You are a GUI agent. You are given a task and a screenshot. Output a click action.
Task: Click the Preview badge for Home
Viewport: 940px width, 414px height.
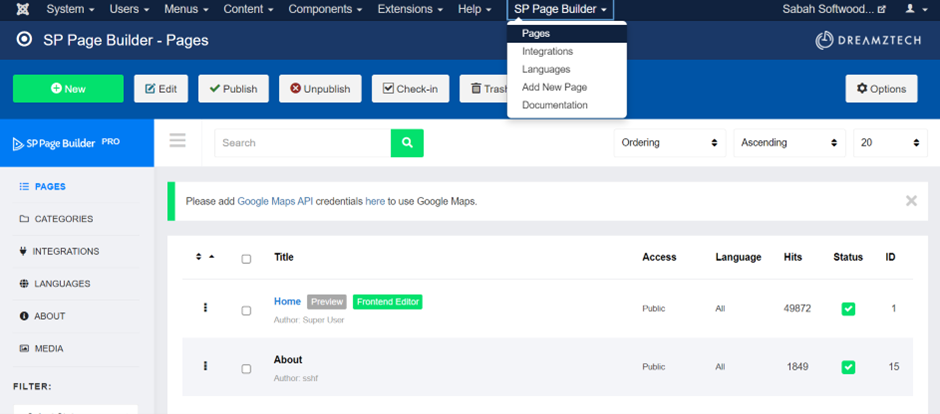pos(327,302)
